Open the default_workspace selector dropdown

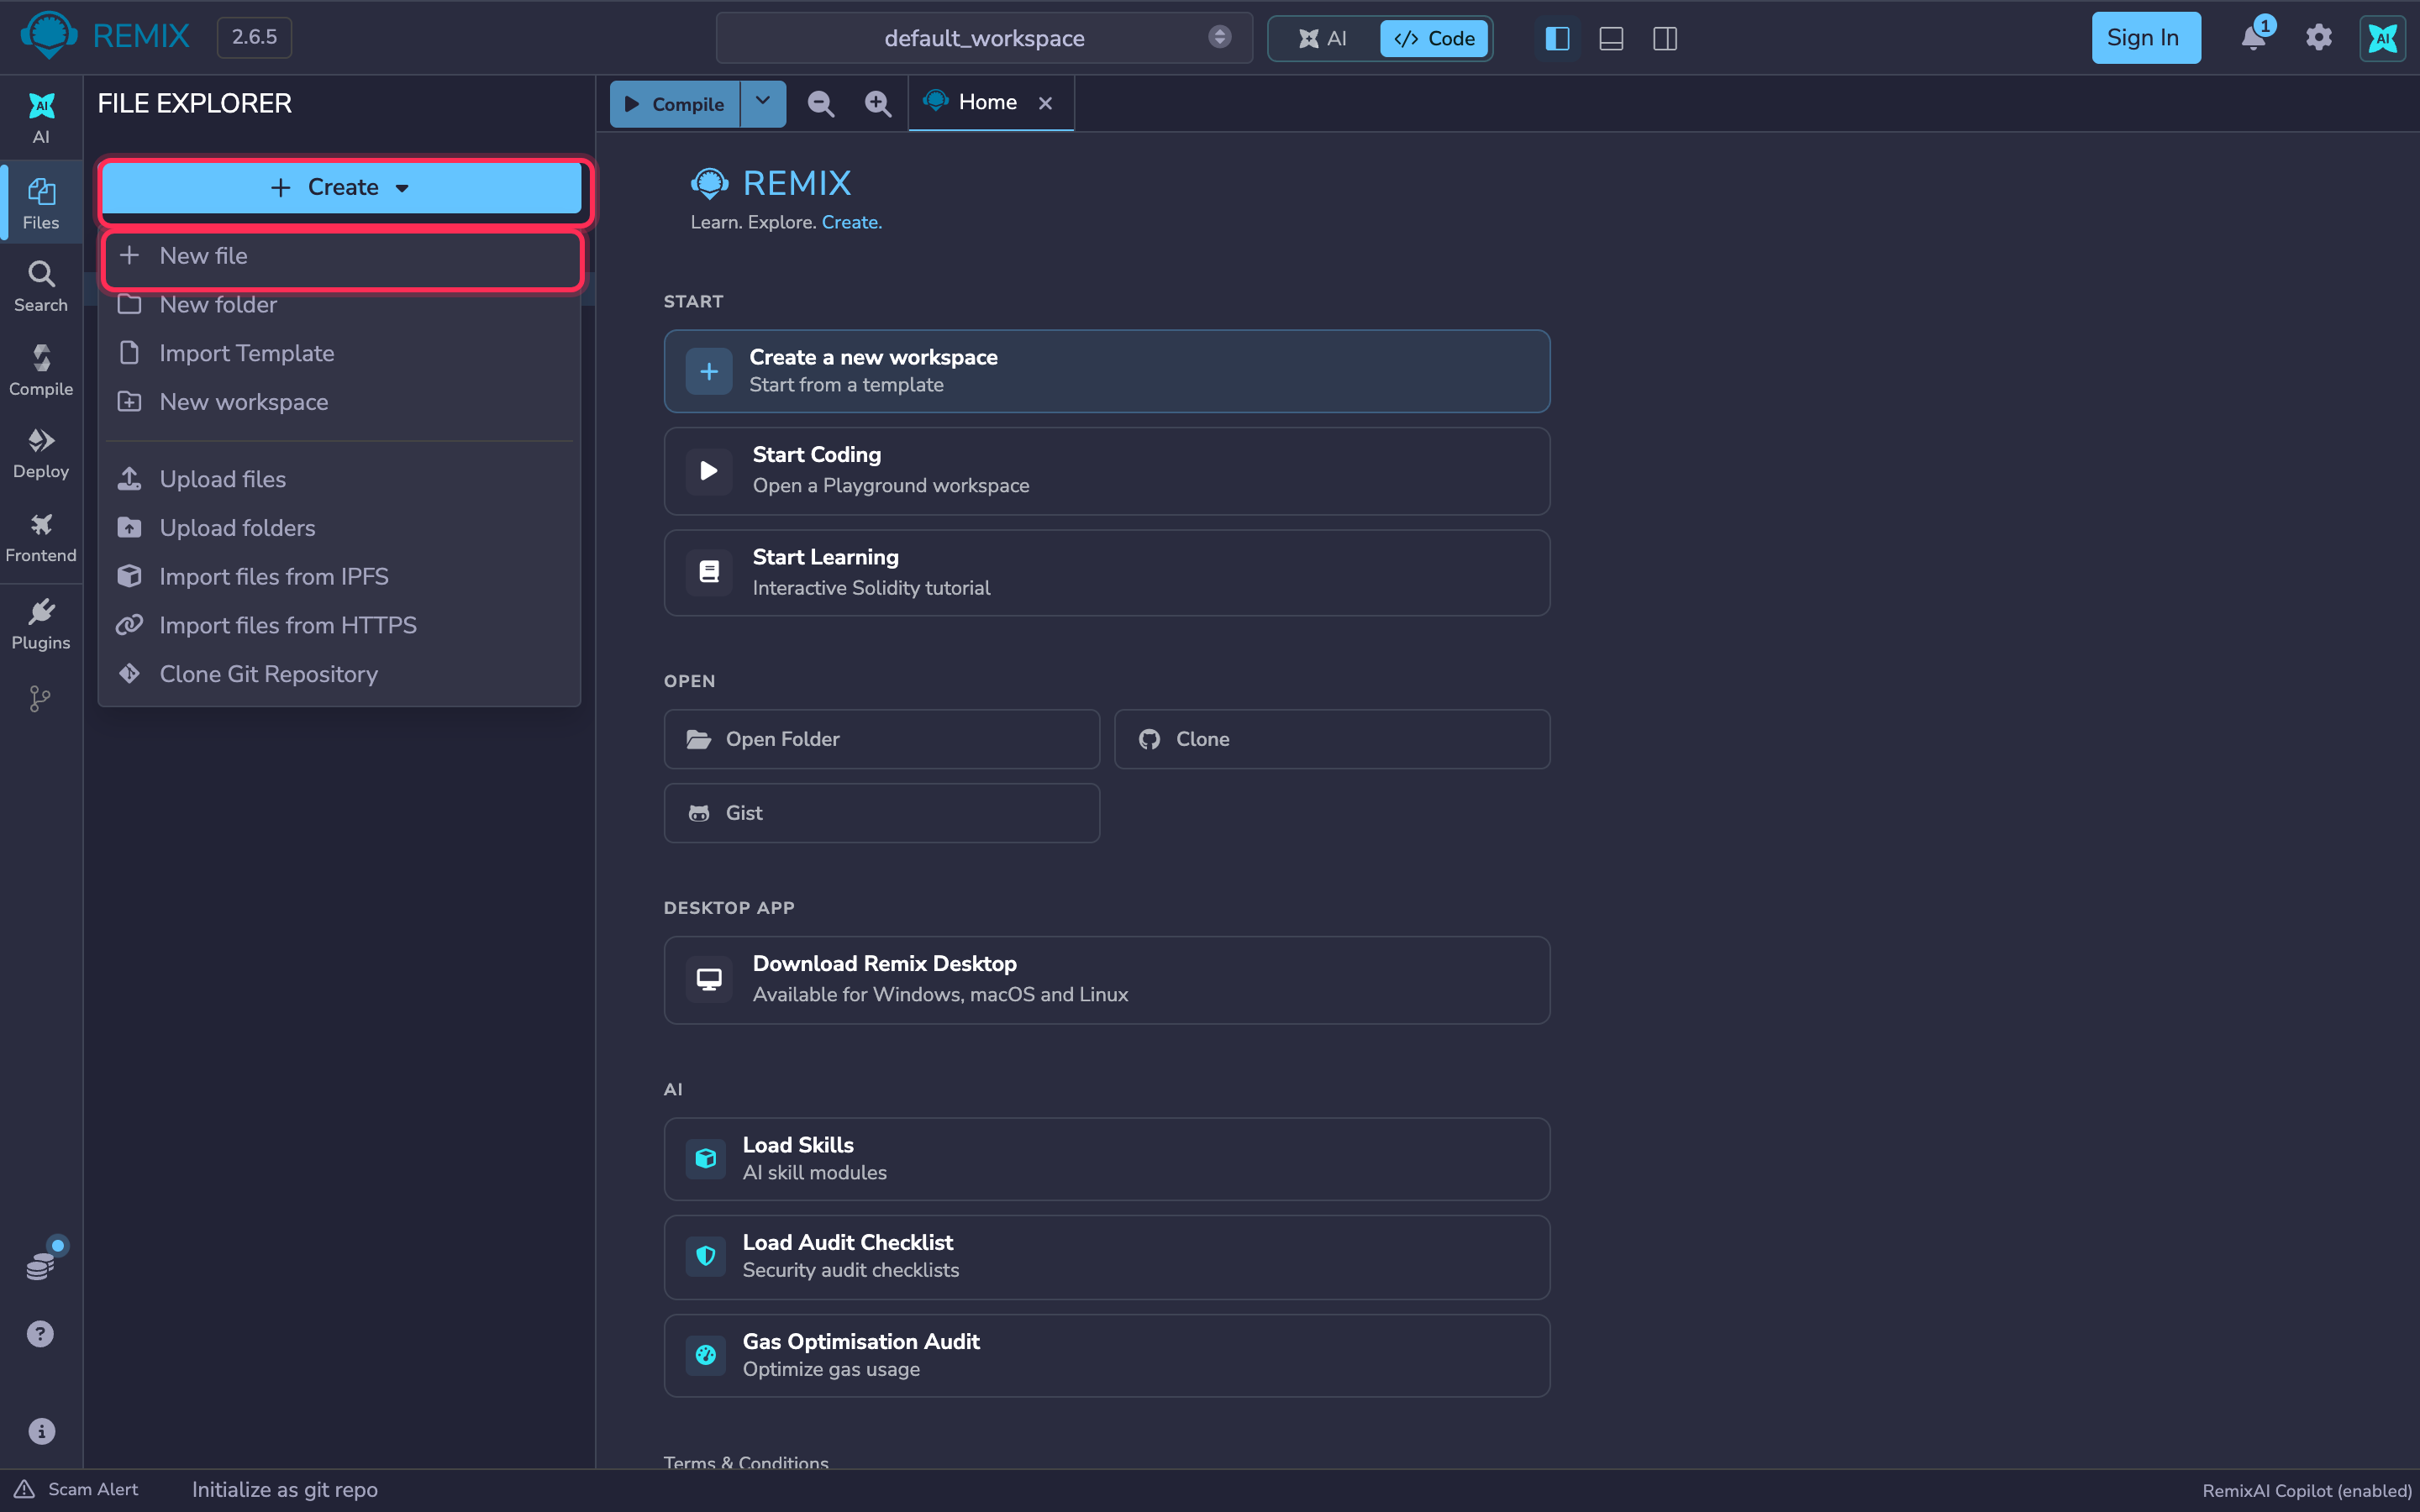pyautogui.click(x=984, y=38)
